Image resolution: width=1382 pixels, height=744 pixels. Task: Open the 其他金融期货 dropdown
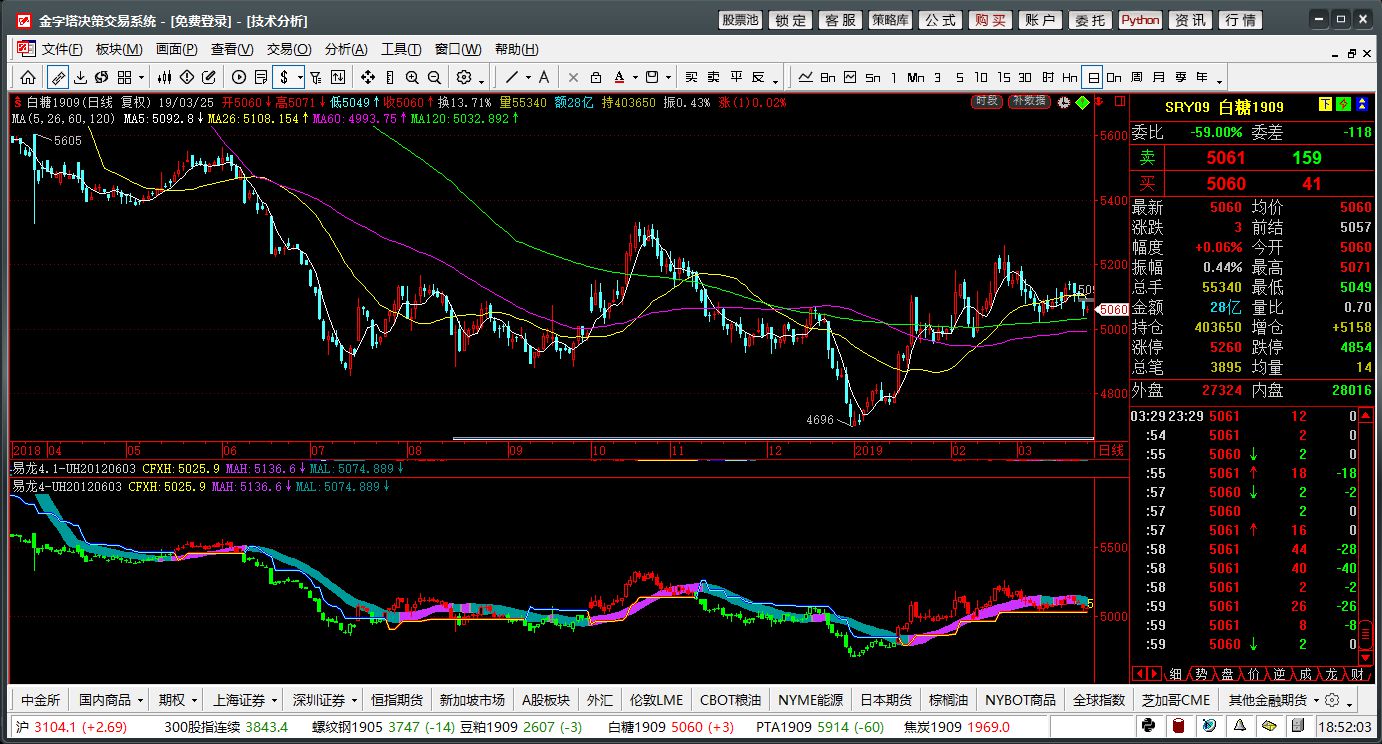pos(1273,700)
